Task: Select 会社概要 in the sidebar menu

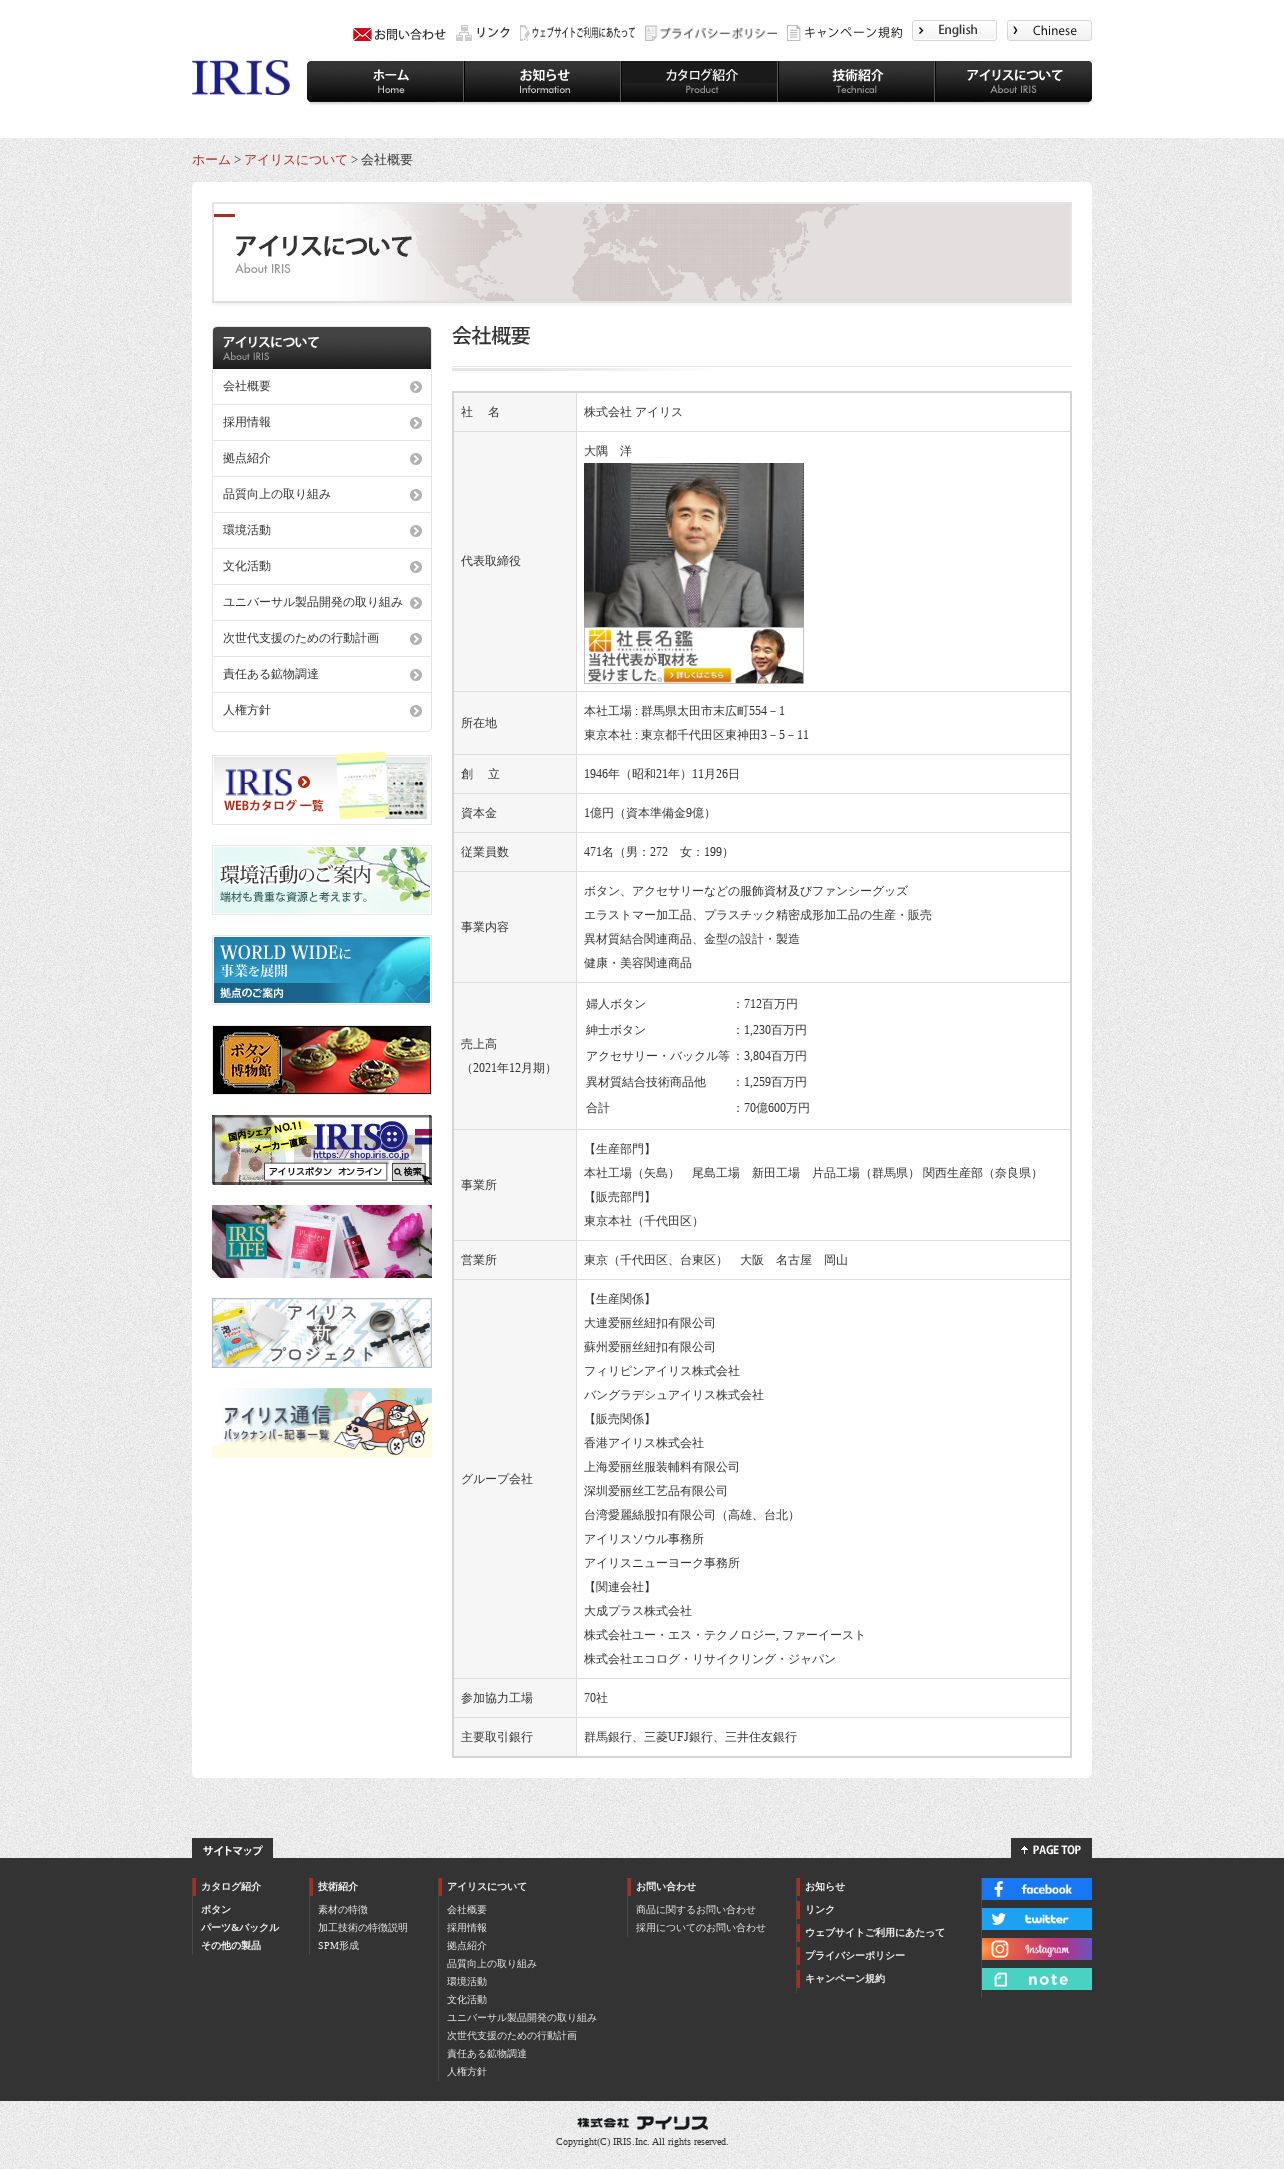Action: click(322, 387)
